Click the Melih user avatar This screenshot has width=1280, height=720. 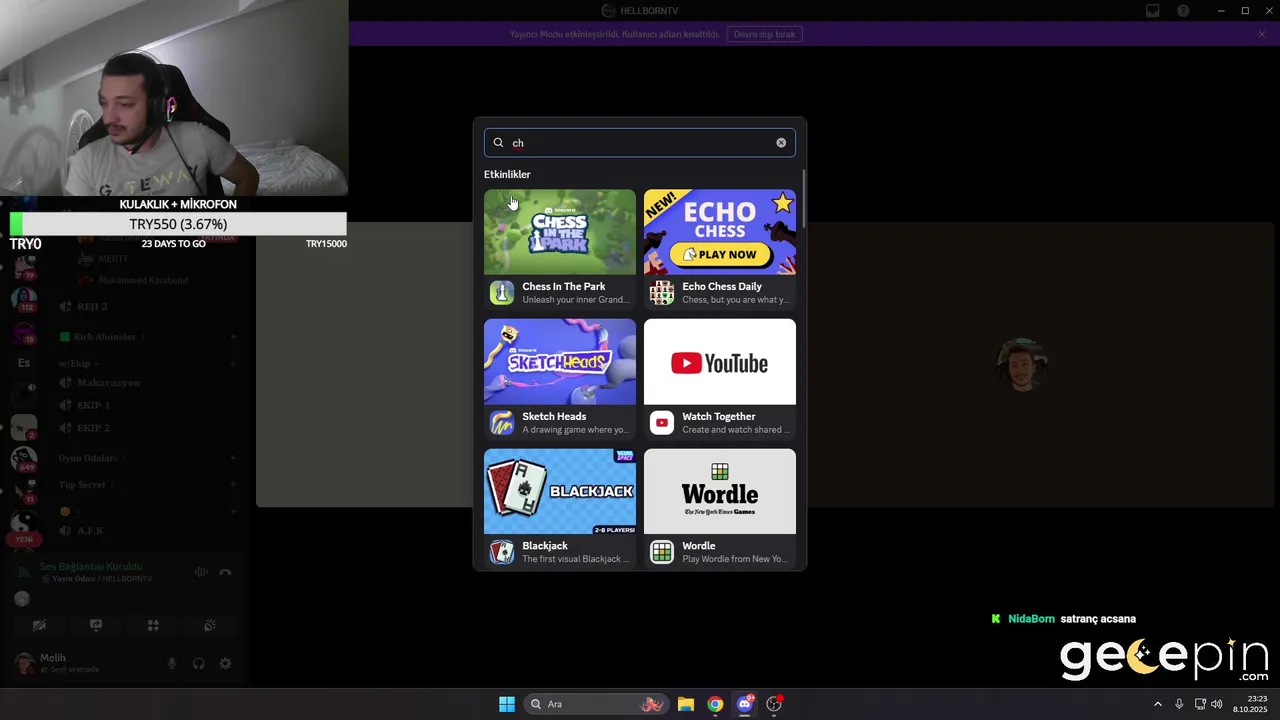coord(23,663)
